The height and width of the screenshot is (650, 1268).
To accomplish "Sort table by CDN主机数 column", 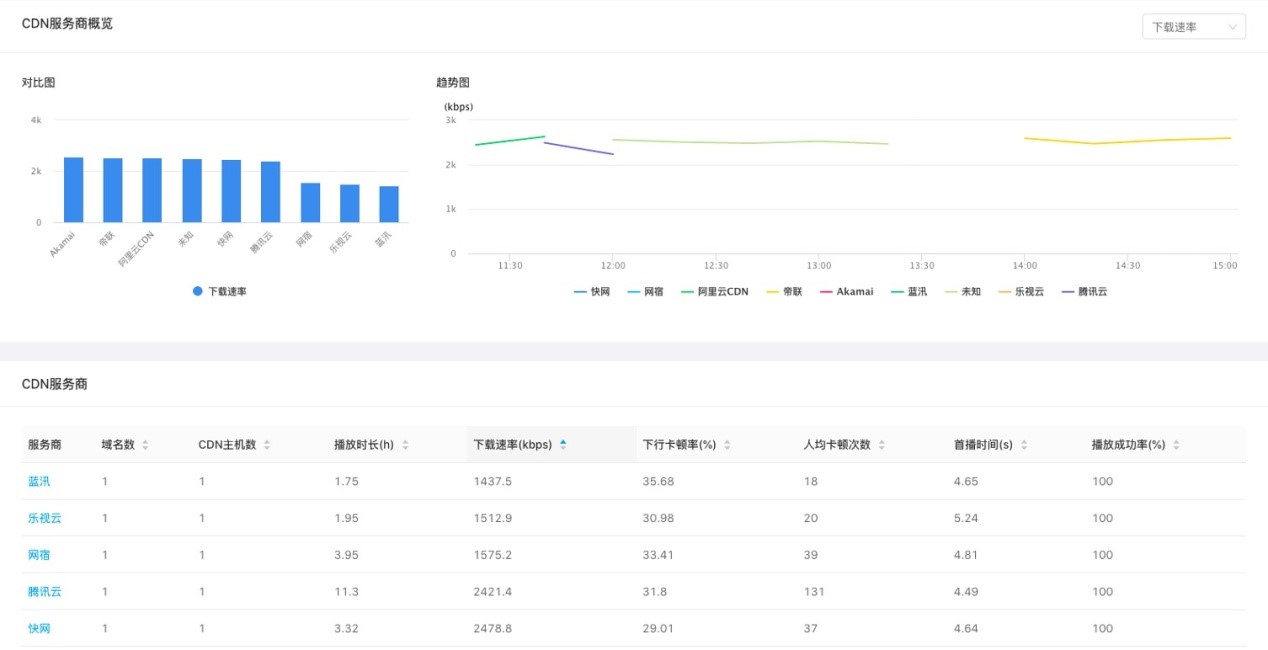I will (235, 445).
